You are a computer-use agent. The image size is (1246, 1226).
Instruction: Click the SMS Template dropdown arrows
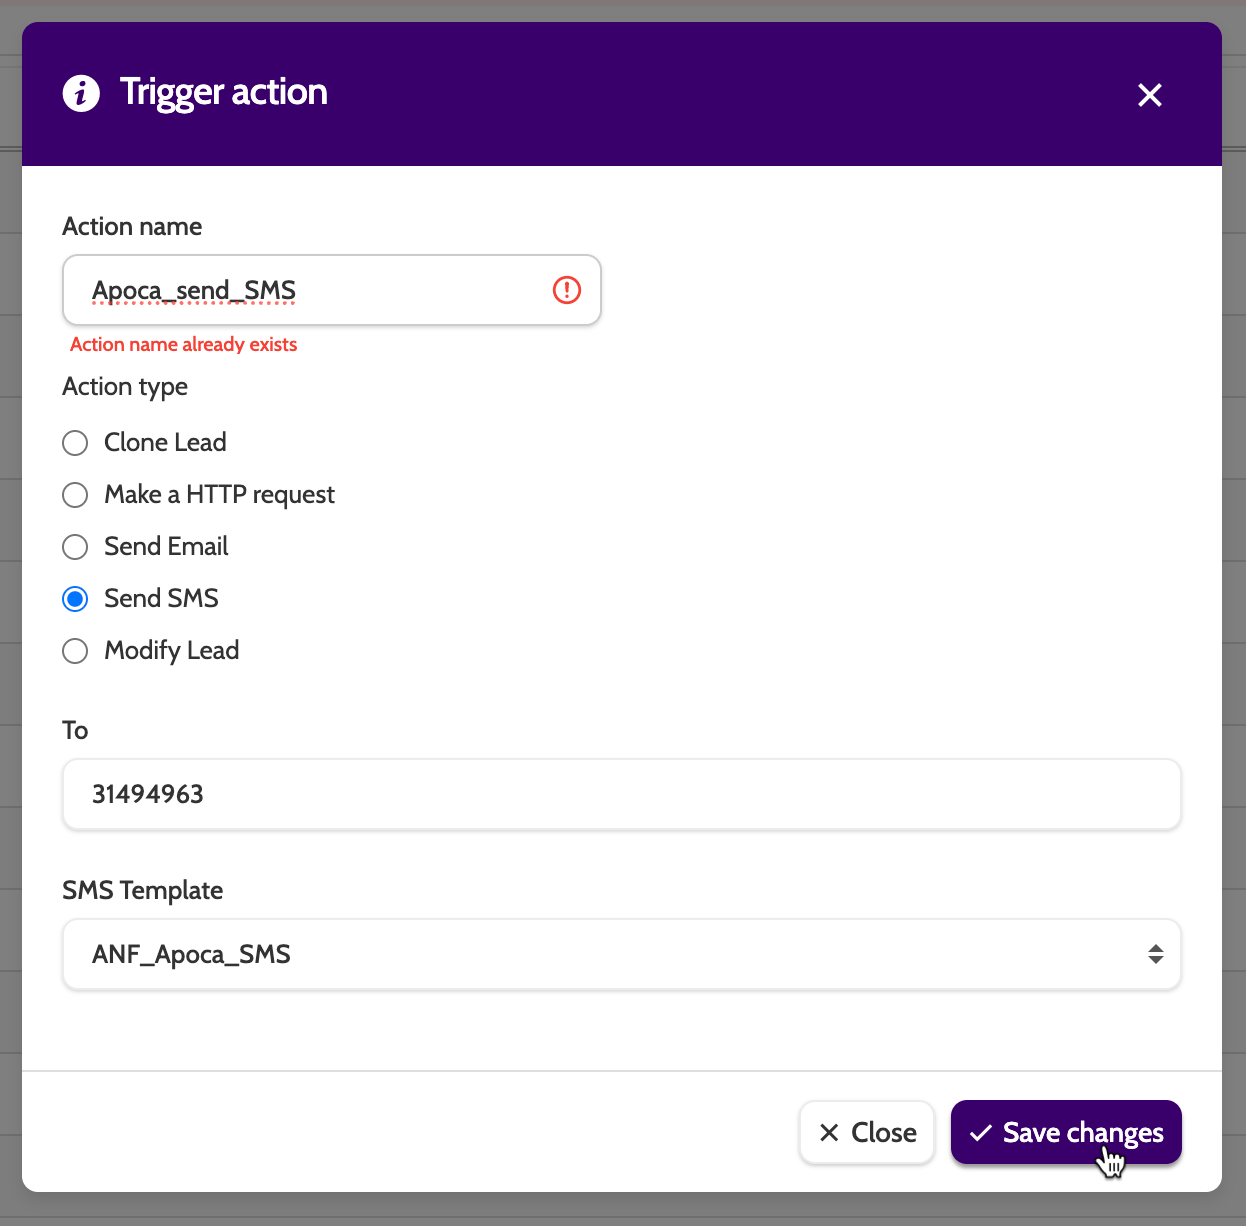point(1155,954)
